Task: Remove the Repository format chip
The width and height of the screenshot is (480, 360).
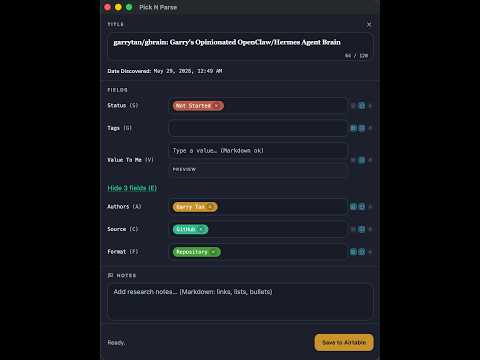Action: [213, 252]
